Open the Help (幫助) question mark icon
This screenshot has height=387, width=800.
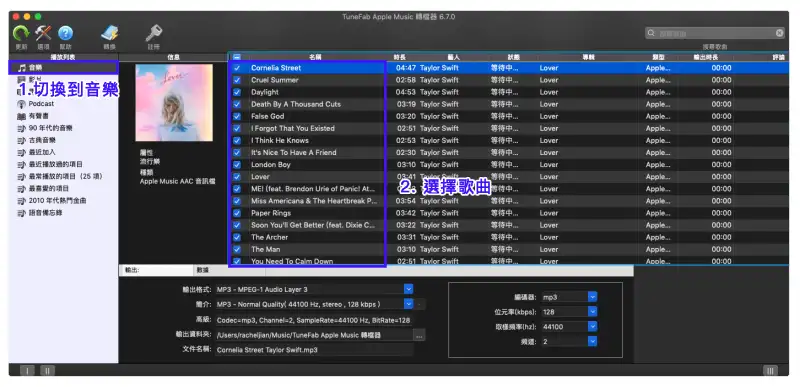[x=65, y=34]
